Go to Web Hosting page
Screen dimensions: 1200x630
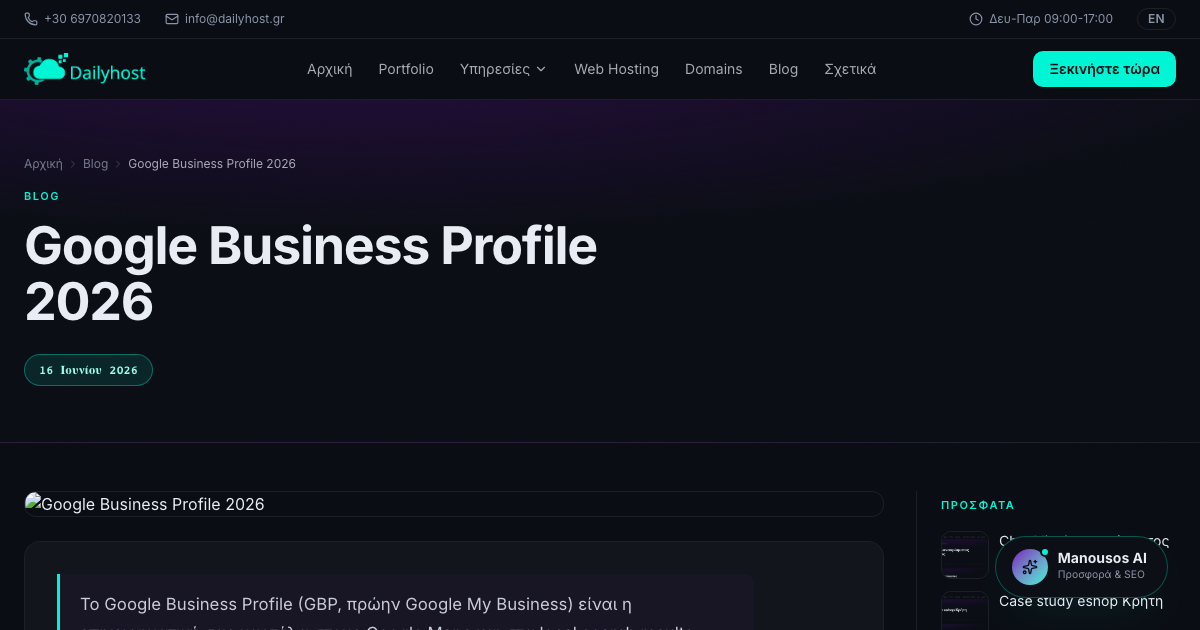616,69
